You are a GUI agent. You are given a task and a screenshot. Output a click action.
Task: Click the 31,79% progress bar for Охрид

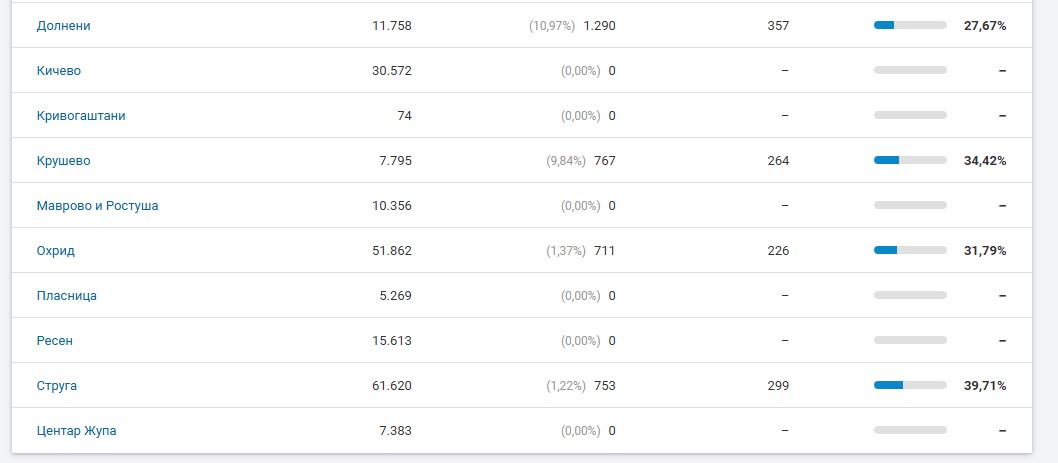point(910,250)
